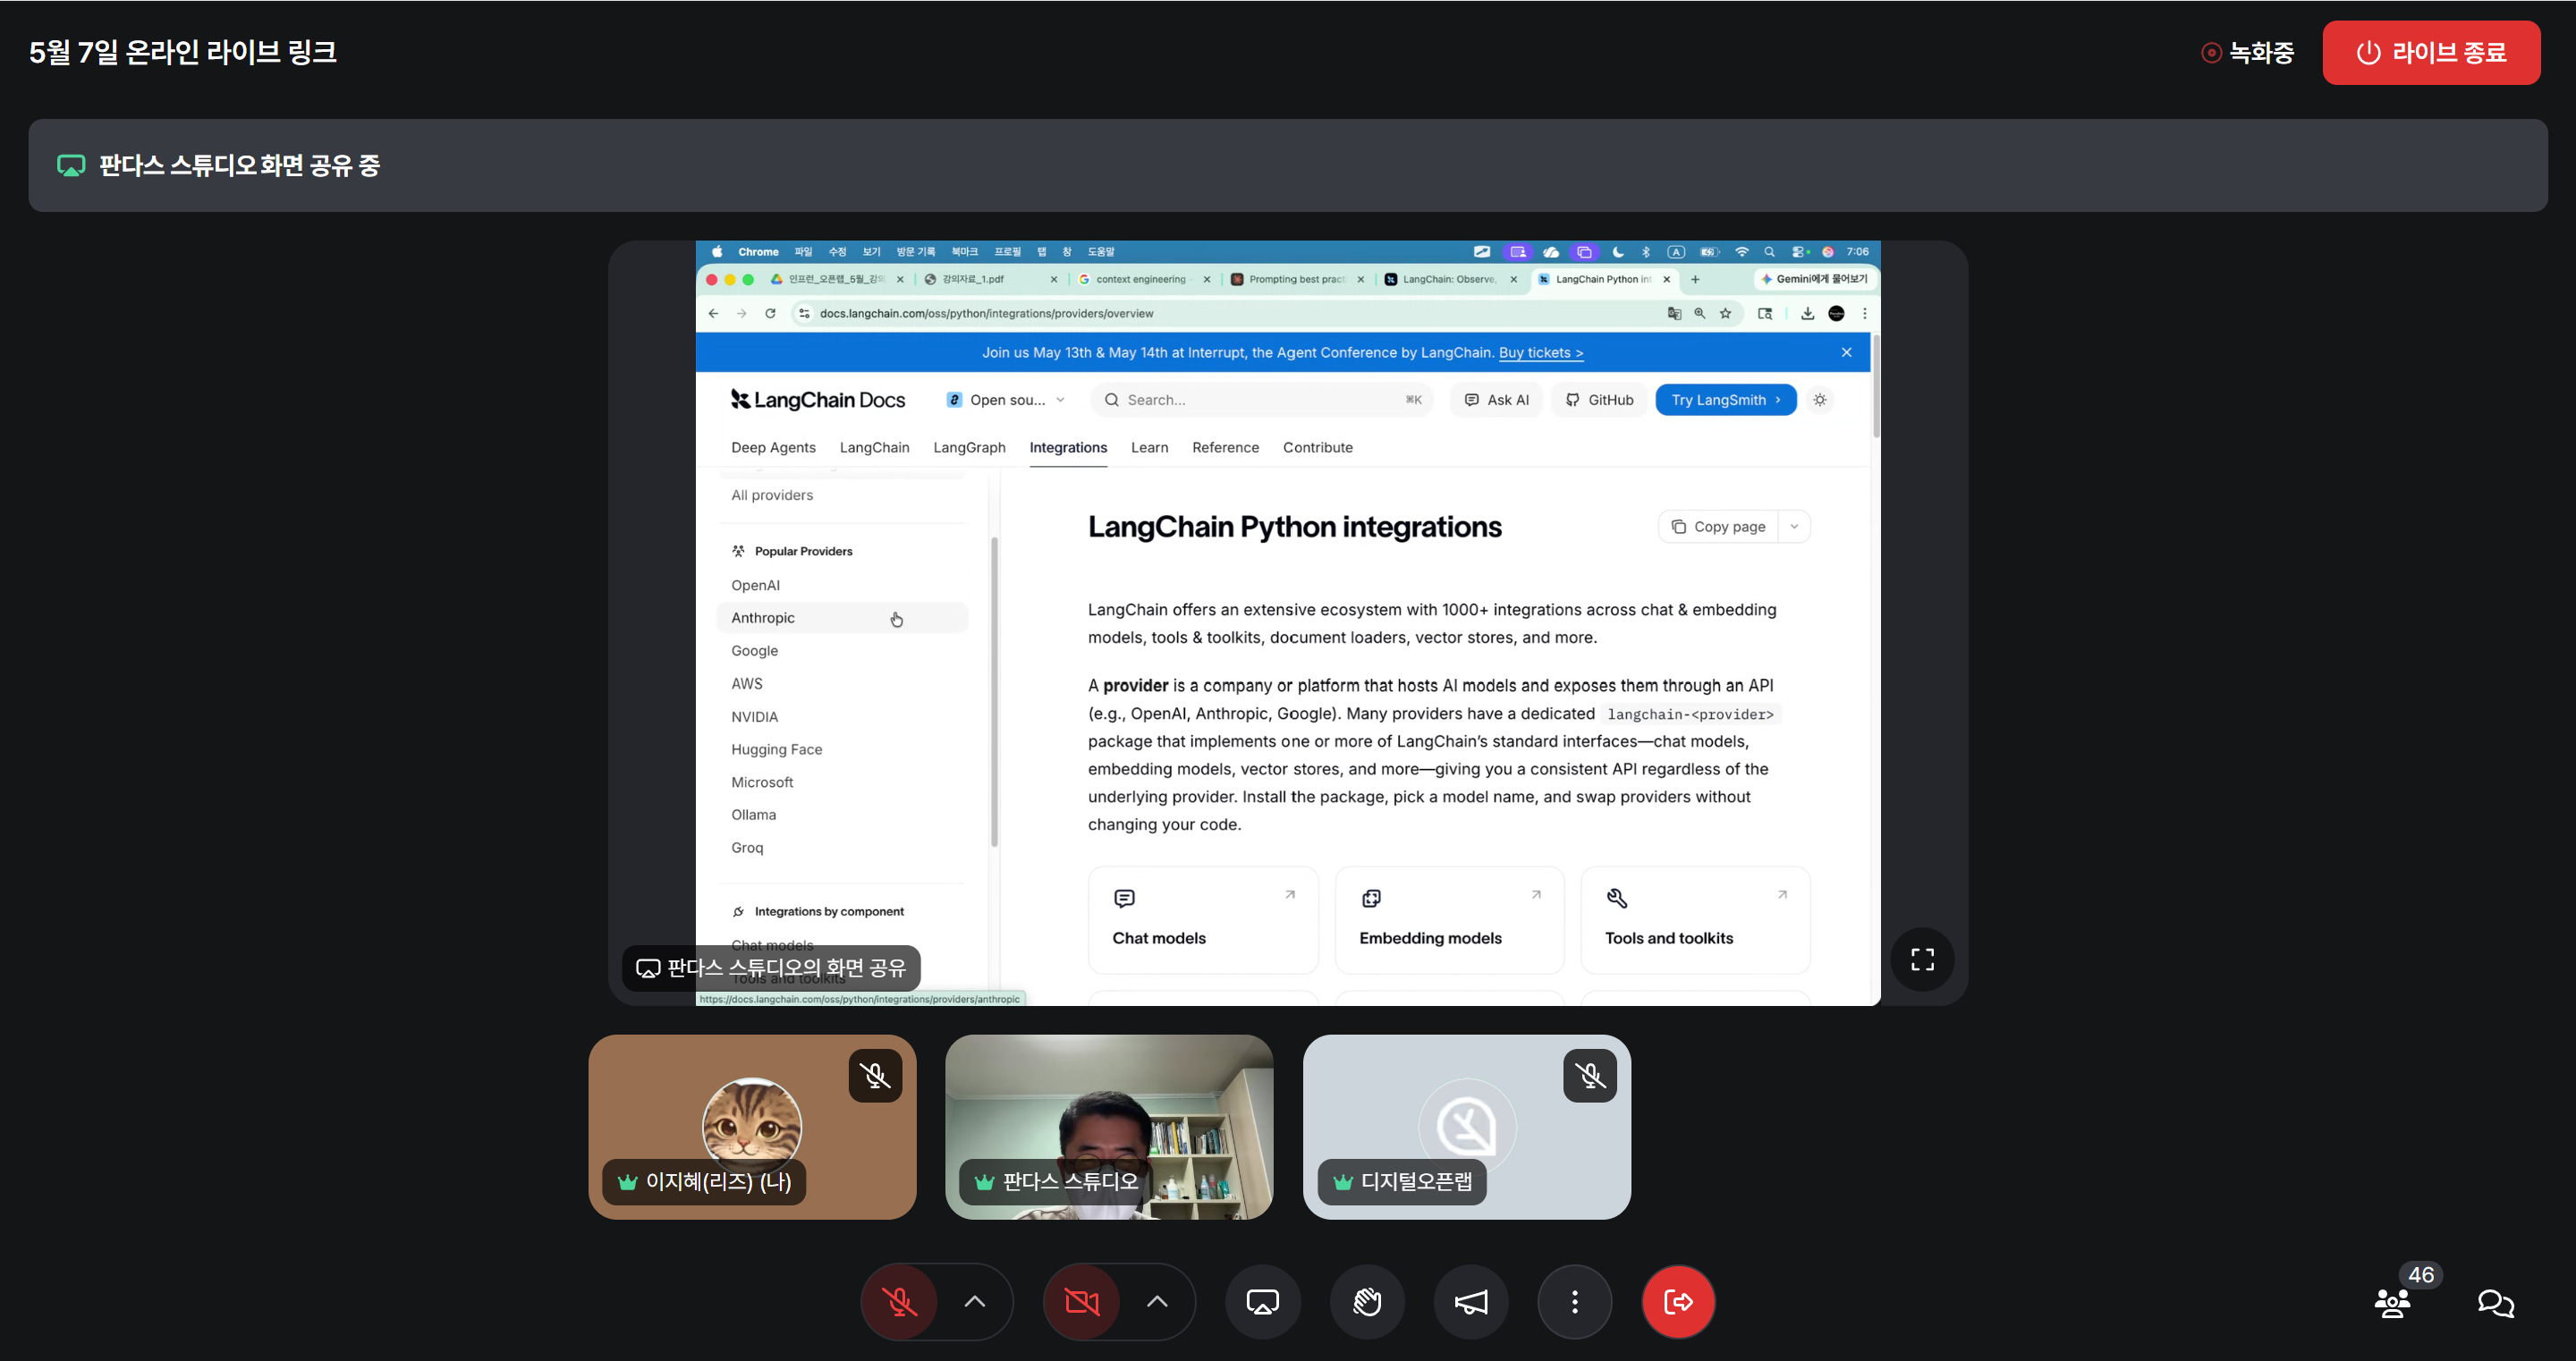Click the screen-share icon in the 화면 공유 중 banner
Screen dimensions: 2576x1361
point(71,166)
